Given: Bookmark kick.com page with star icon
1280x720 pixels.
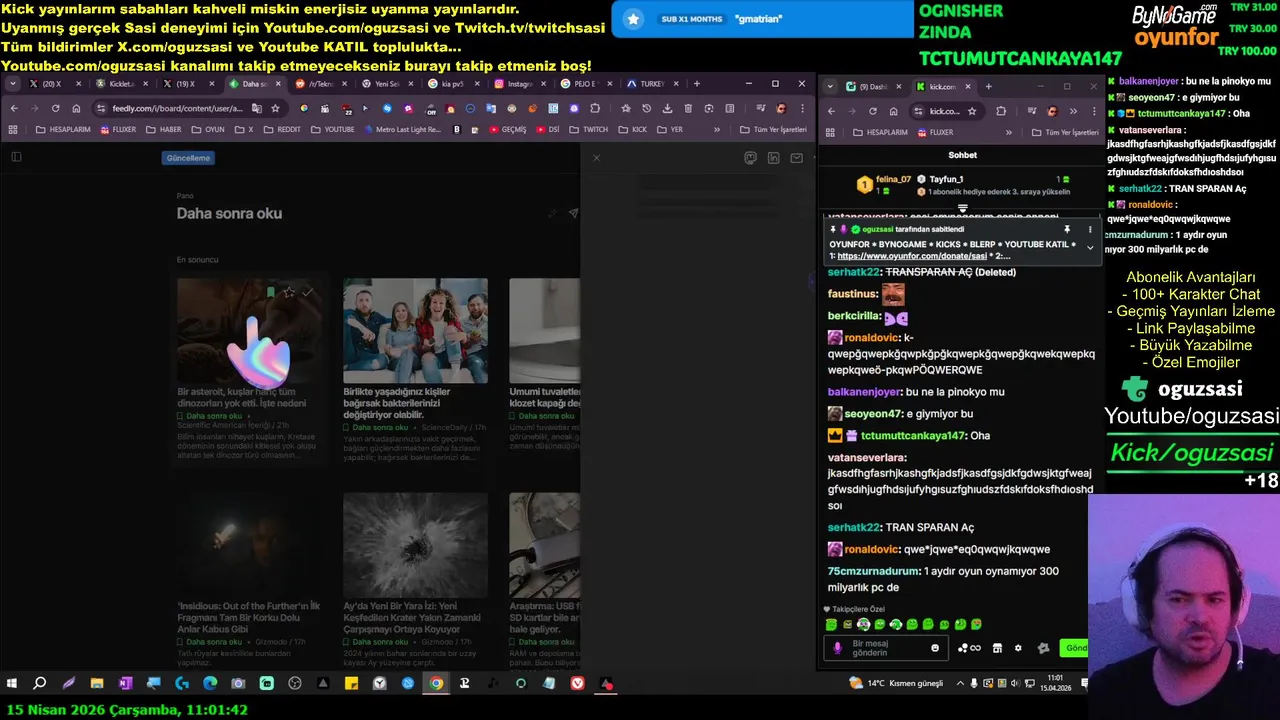Looking at the screenshot, I should click(x=971, y=111).
